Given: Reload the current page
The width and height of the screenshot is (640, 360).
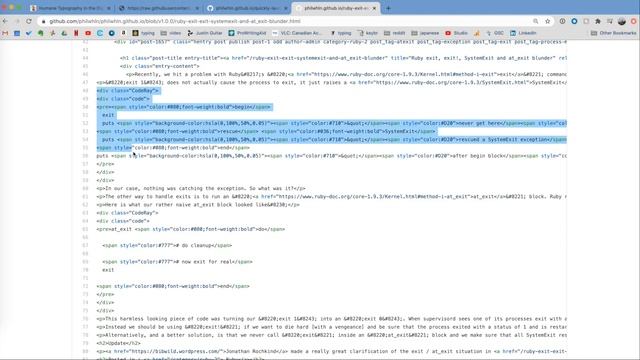Looking at the screenshot, I should 29,21.
